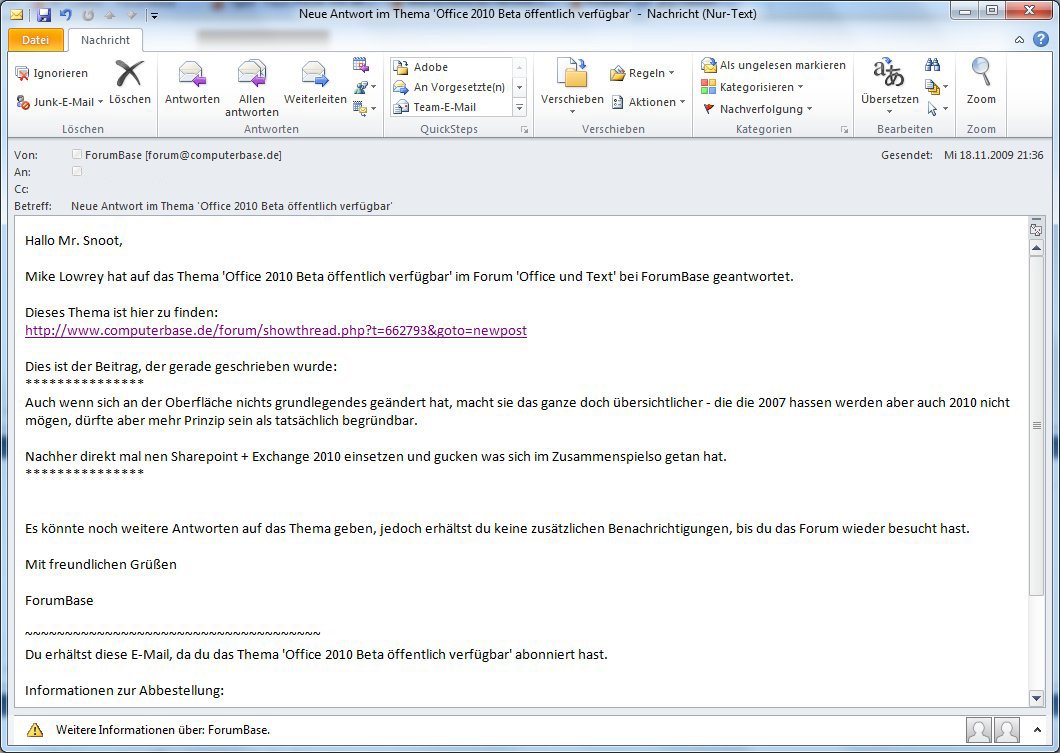Collapse the ribbon with the caret
This screenshot has width=1060, height=753.
tap(1019, 40)
